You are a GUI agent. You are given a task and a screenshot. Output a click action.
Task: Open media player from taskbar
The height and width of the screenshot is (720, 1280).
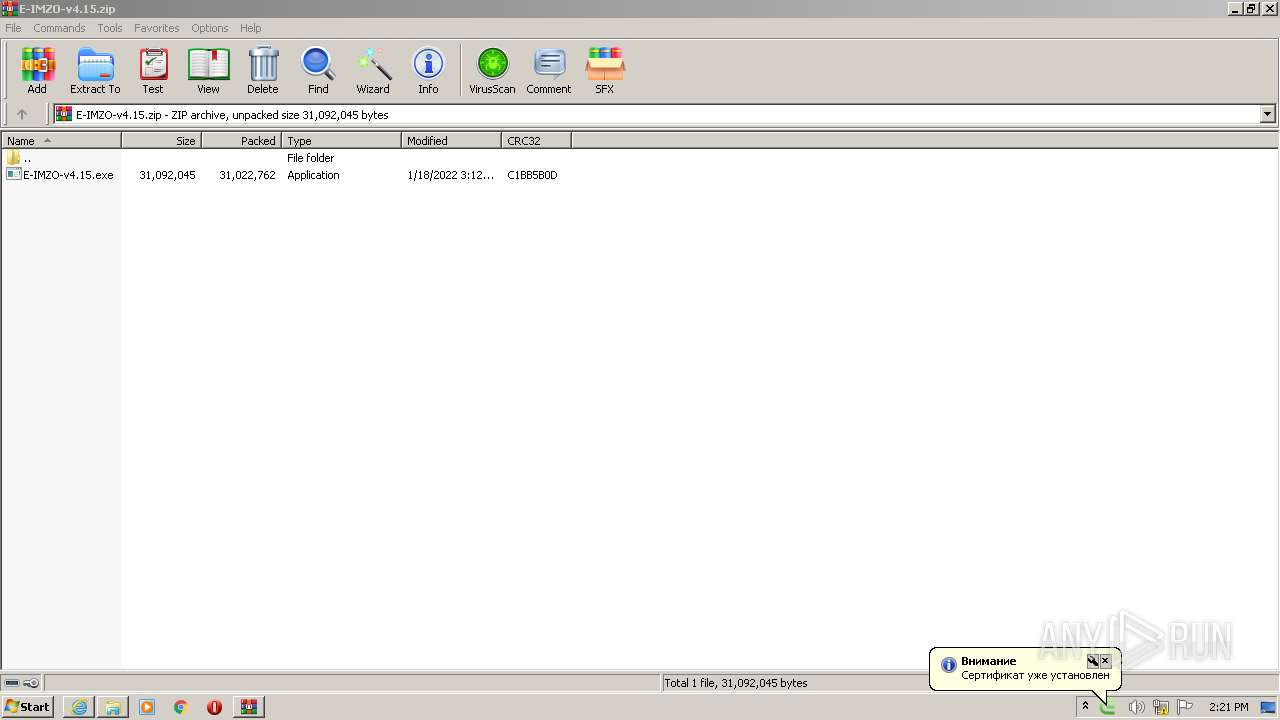click(x=147, y=707)
